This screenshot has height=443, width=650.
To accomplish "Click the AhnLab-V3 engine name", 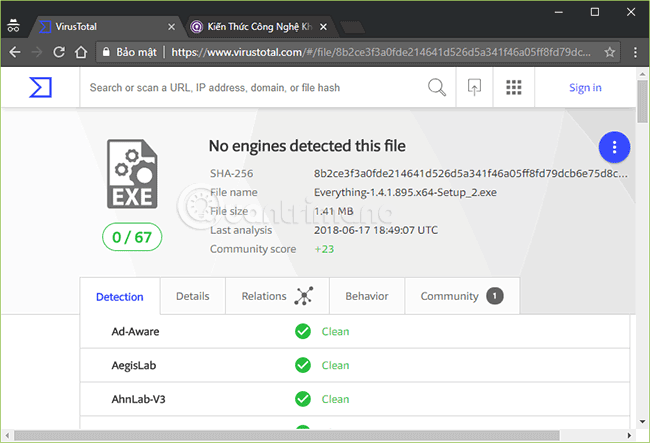I will (x=138, y=399).
